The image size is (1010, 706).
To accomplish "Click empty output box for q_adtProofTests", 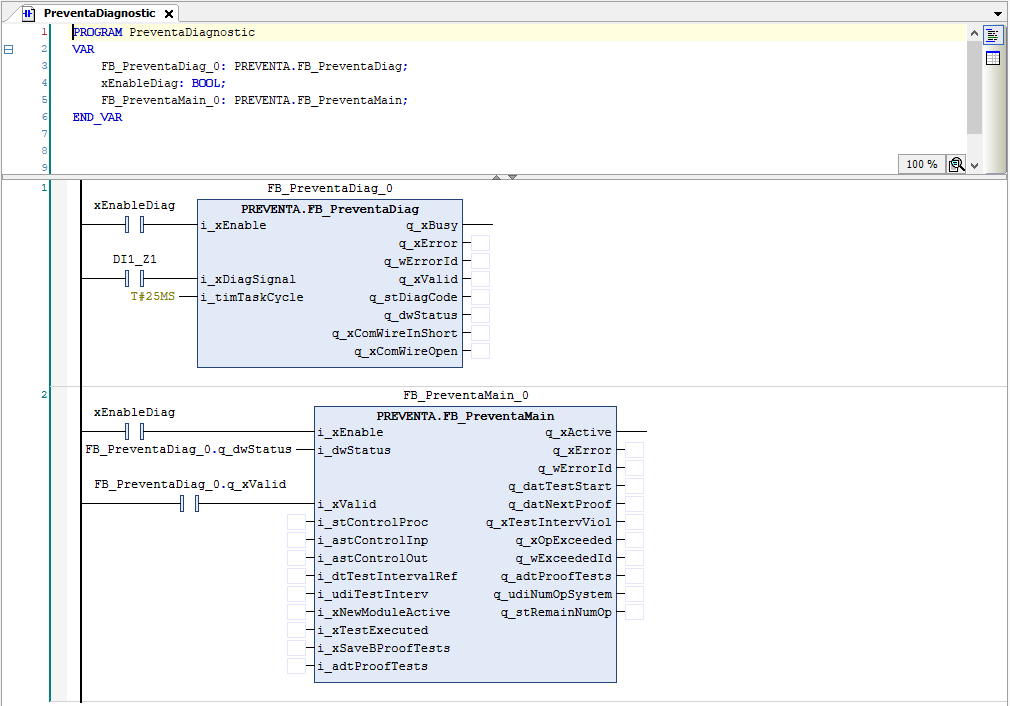I will click(634, 576).
